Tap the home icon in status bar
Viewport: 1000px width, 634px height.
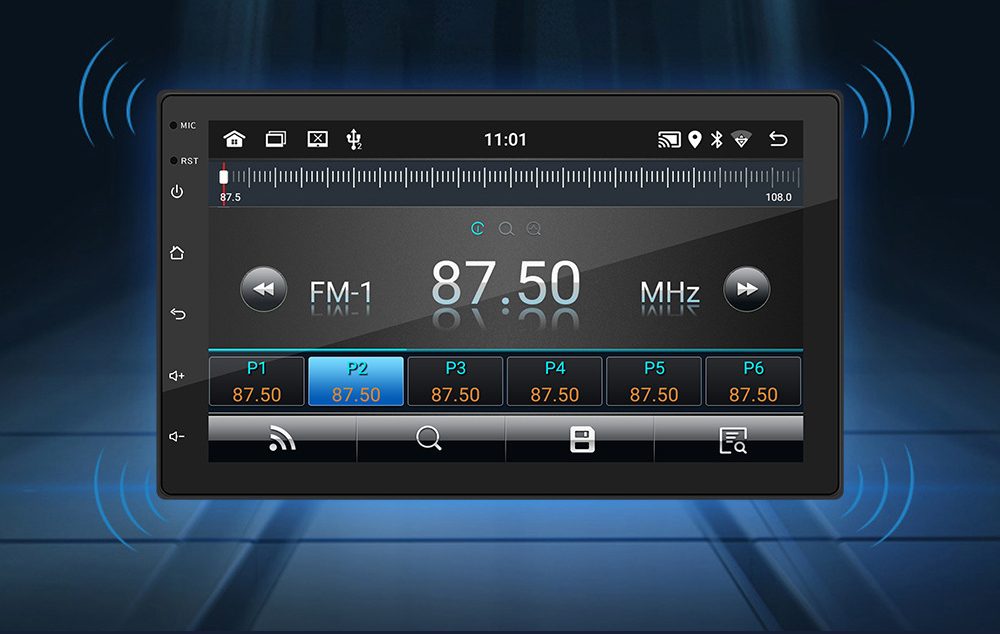click(x=234, y=139)
